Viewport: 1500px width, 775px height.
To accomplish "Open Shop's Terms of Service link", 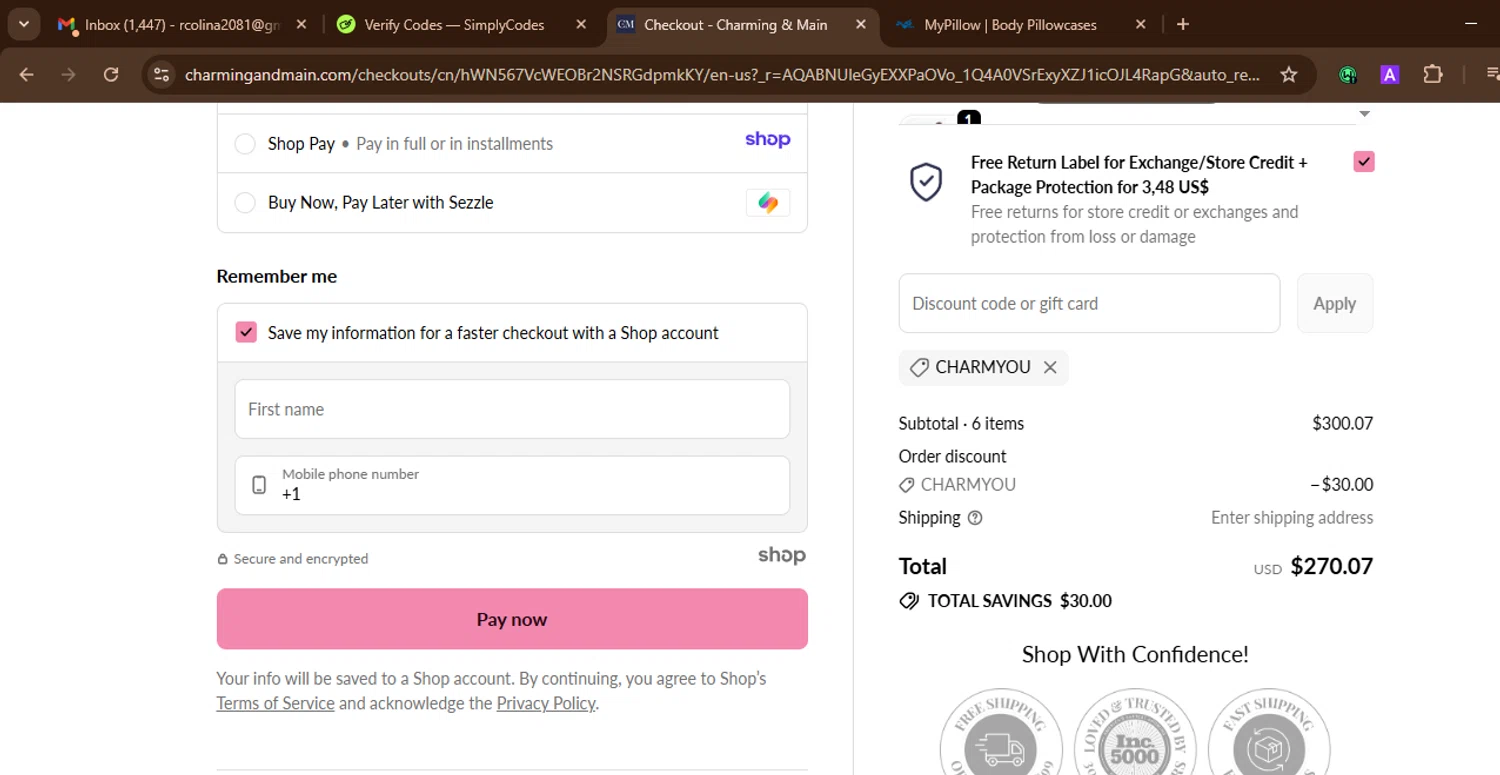I will pos(275,703).
